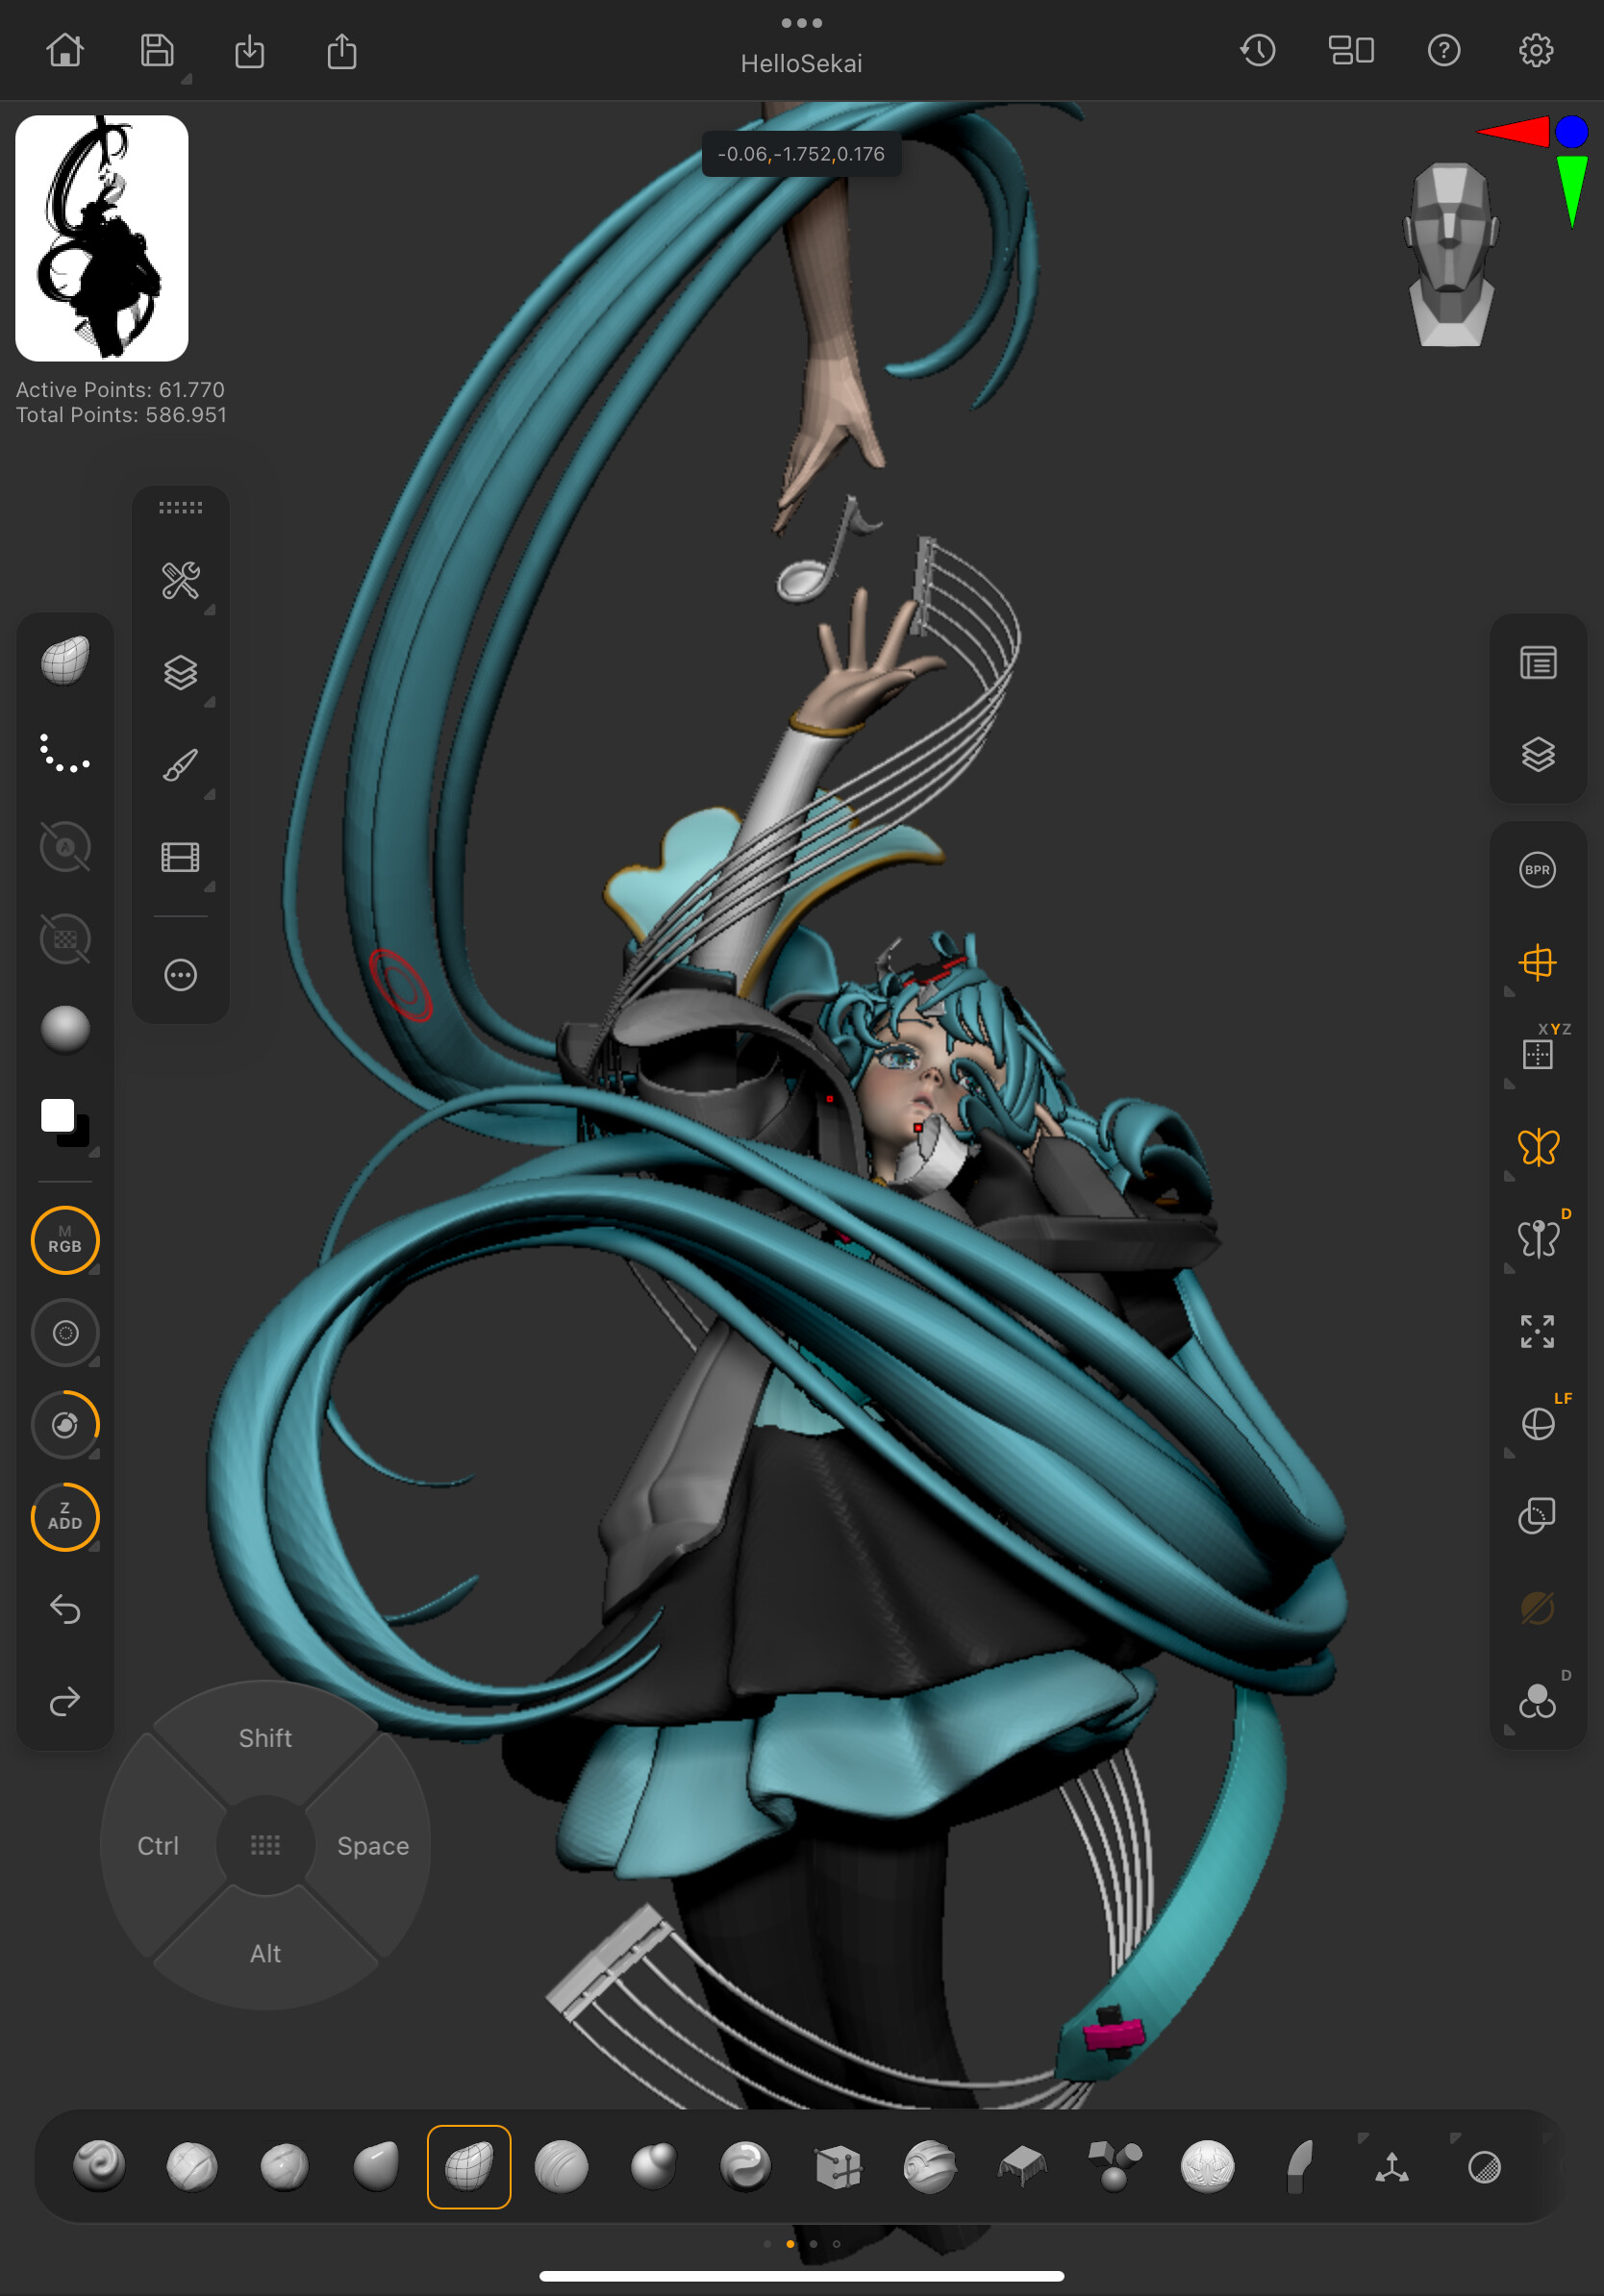The image size is (1604, 2296).
Task: Click the frame mesh arrows icon
Action: pyautogui.click(x=1537, y=1331)
